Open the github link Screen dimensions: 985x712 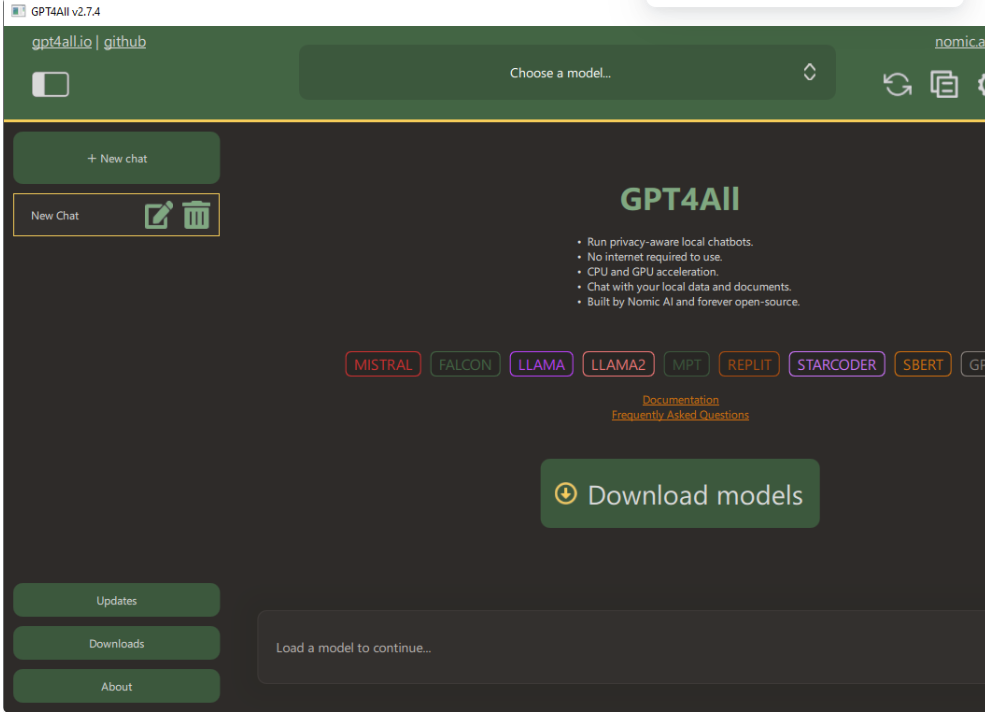coord(125,42)
